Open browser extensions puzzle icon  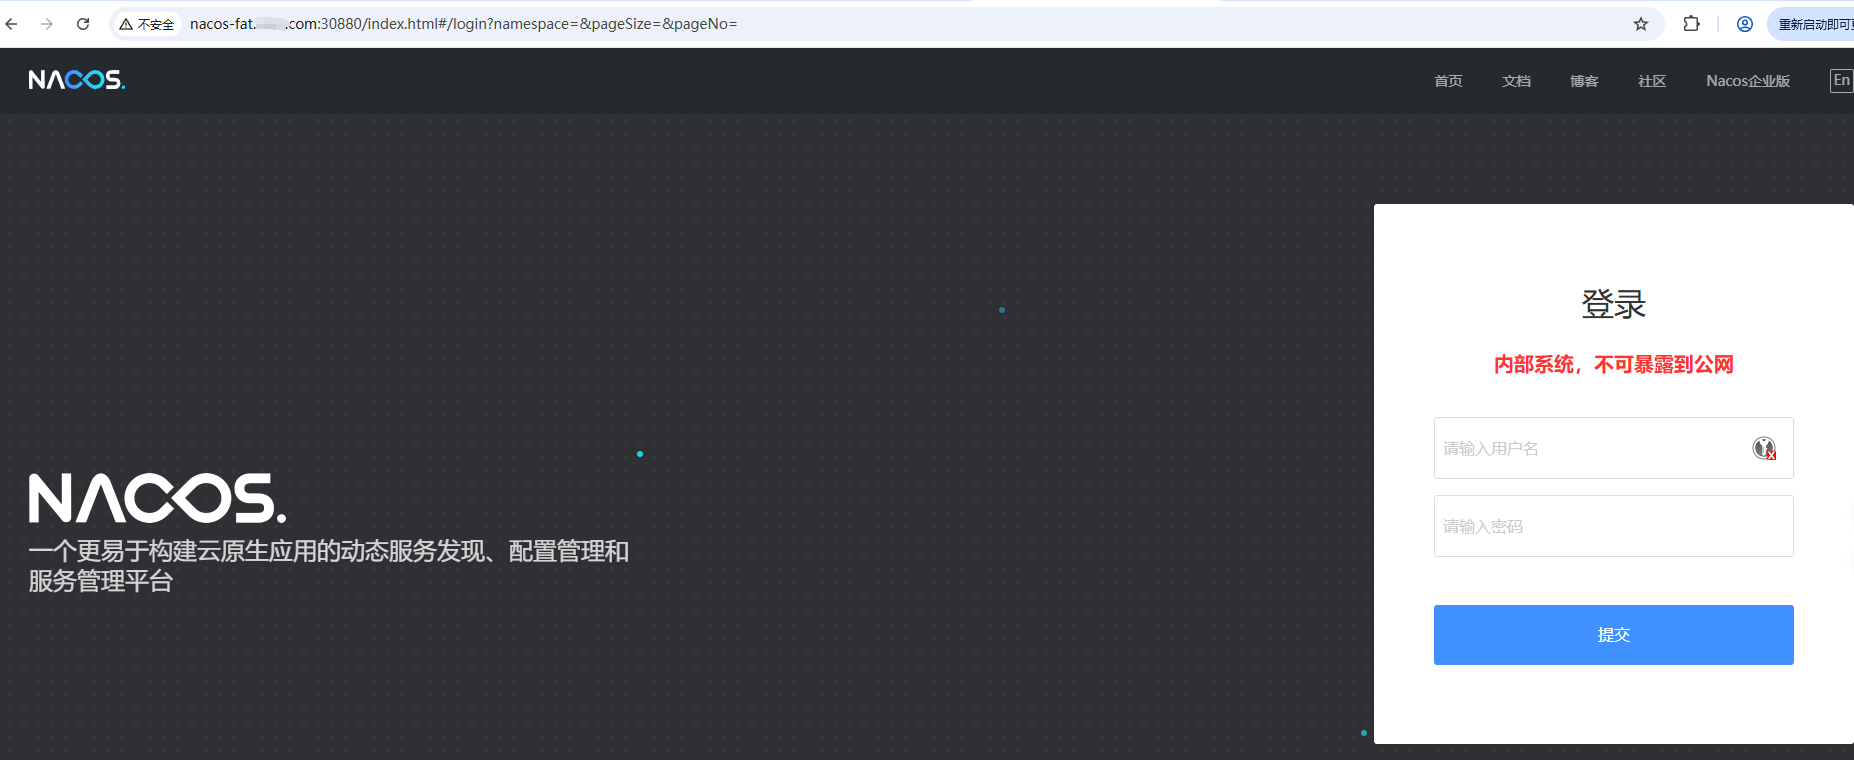pos(1692,24)
